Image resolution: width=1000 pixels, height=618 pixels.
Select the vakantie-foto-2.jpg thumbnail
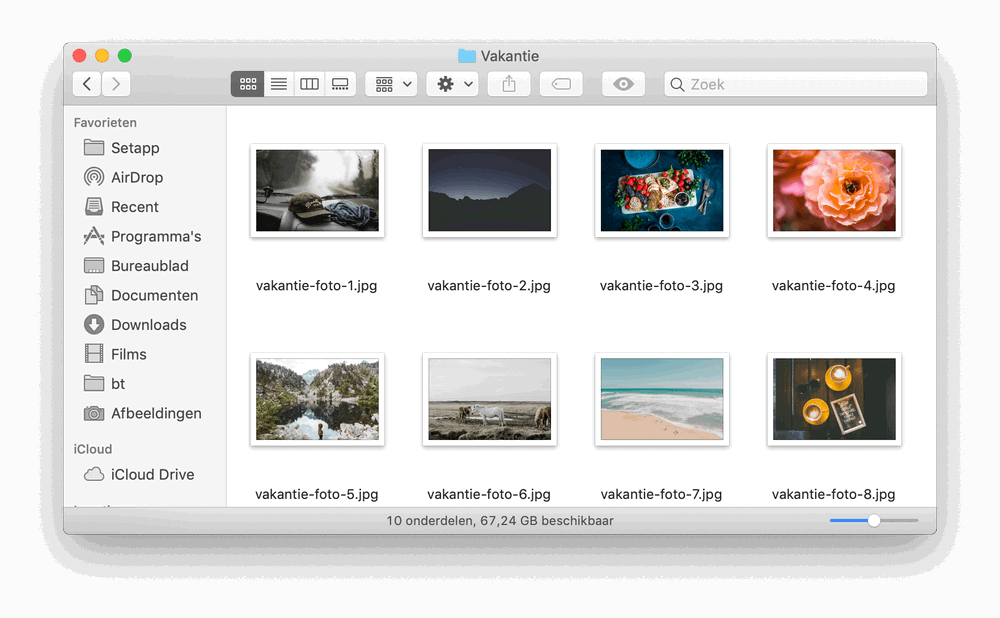(489, 191)
